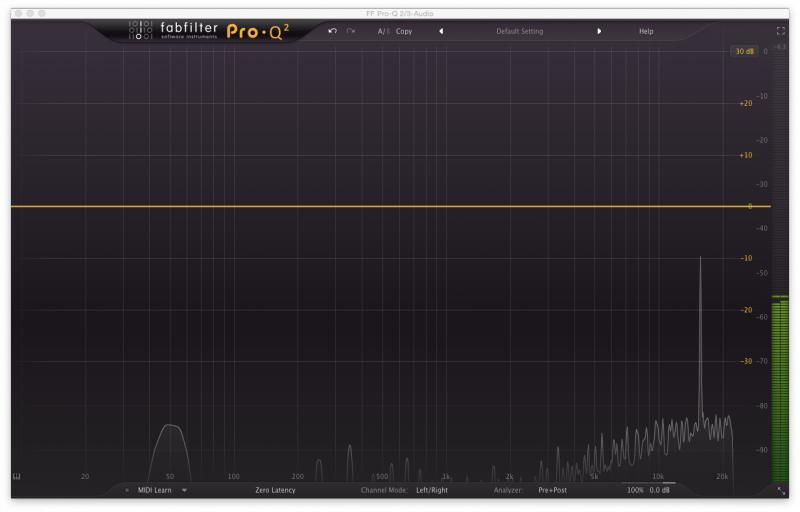Click the resize handle icon

point(781,491)
